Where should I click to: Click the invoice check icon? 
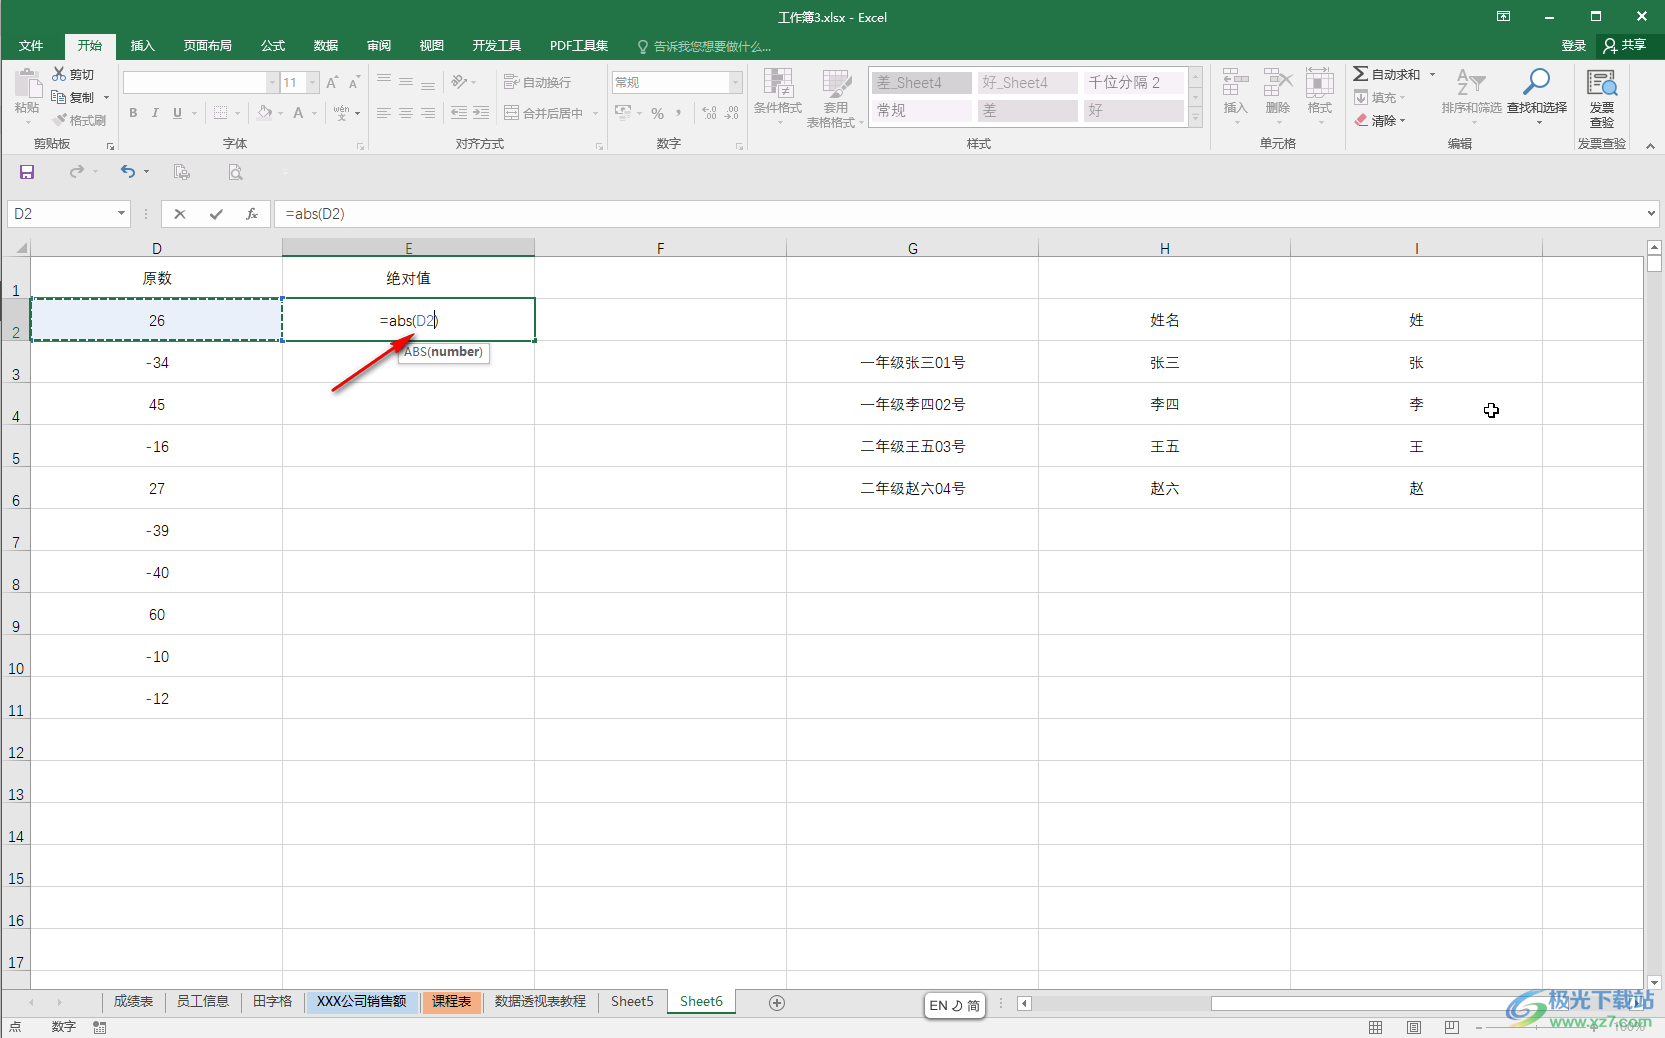[1602, 98]
